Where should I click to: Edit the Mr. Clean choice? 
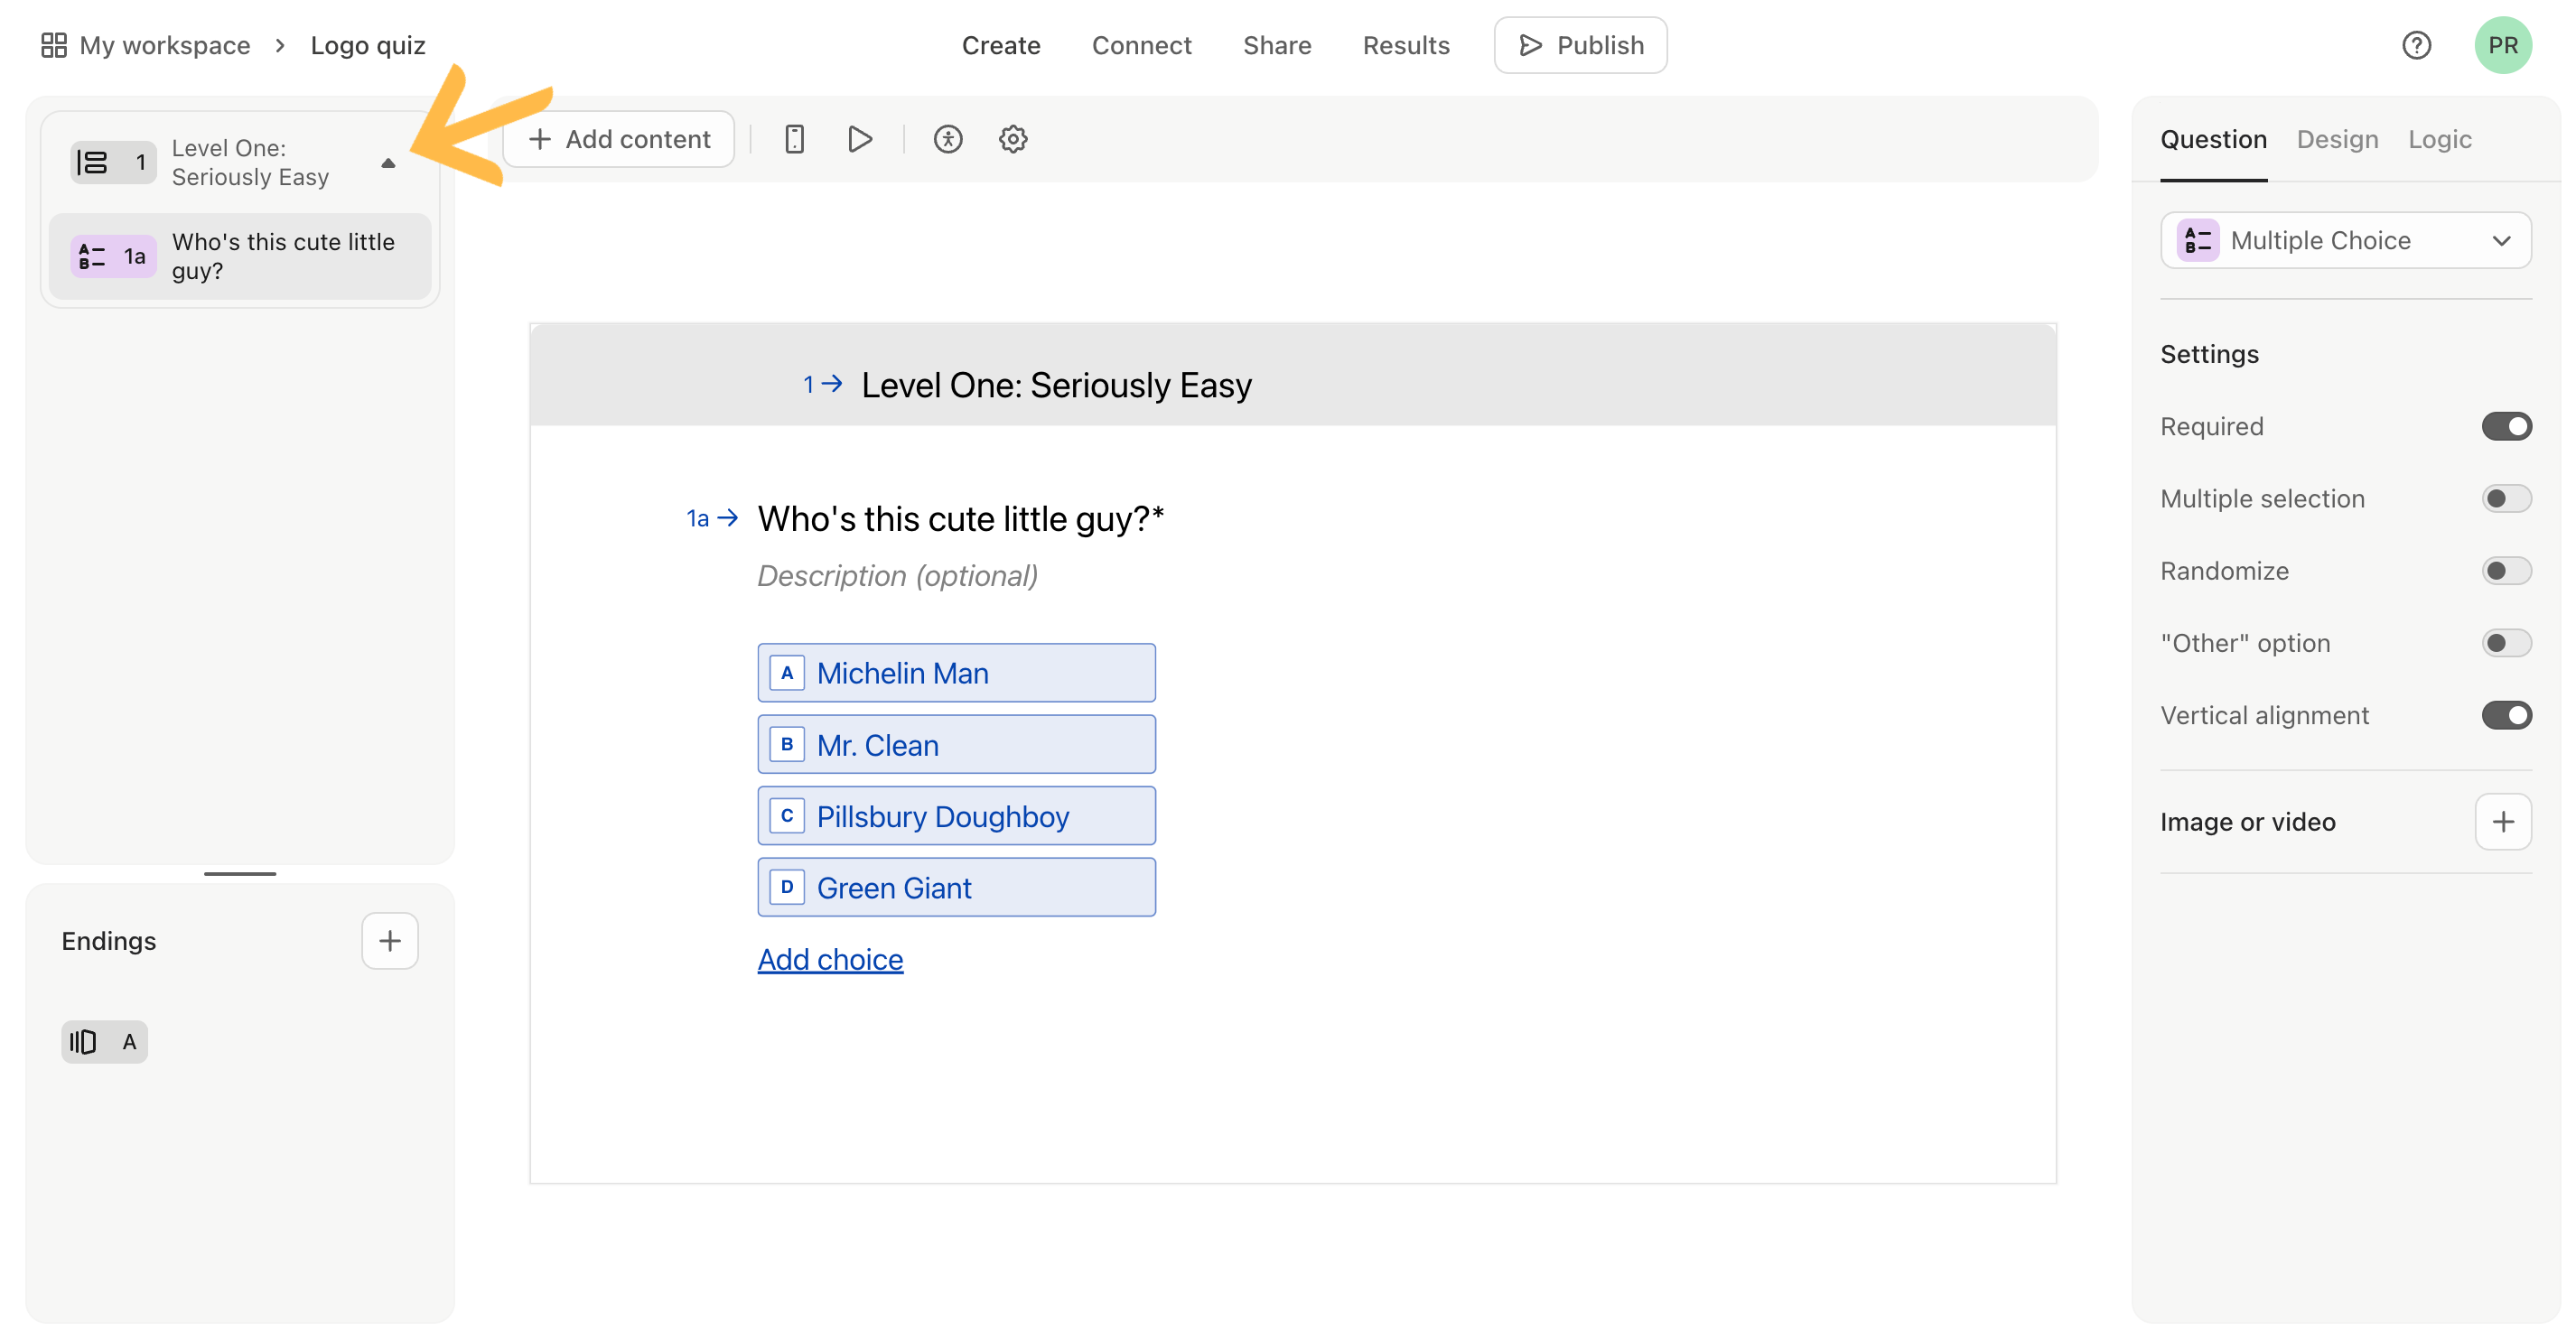pos(956,744)
